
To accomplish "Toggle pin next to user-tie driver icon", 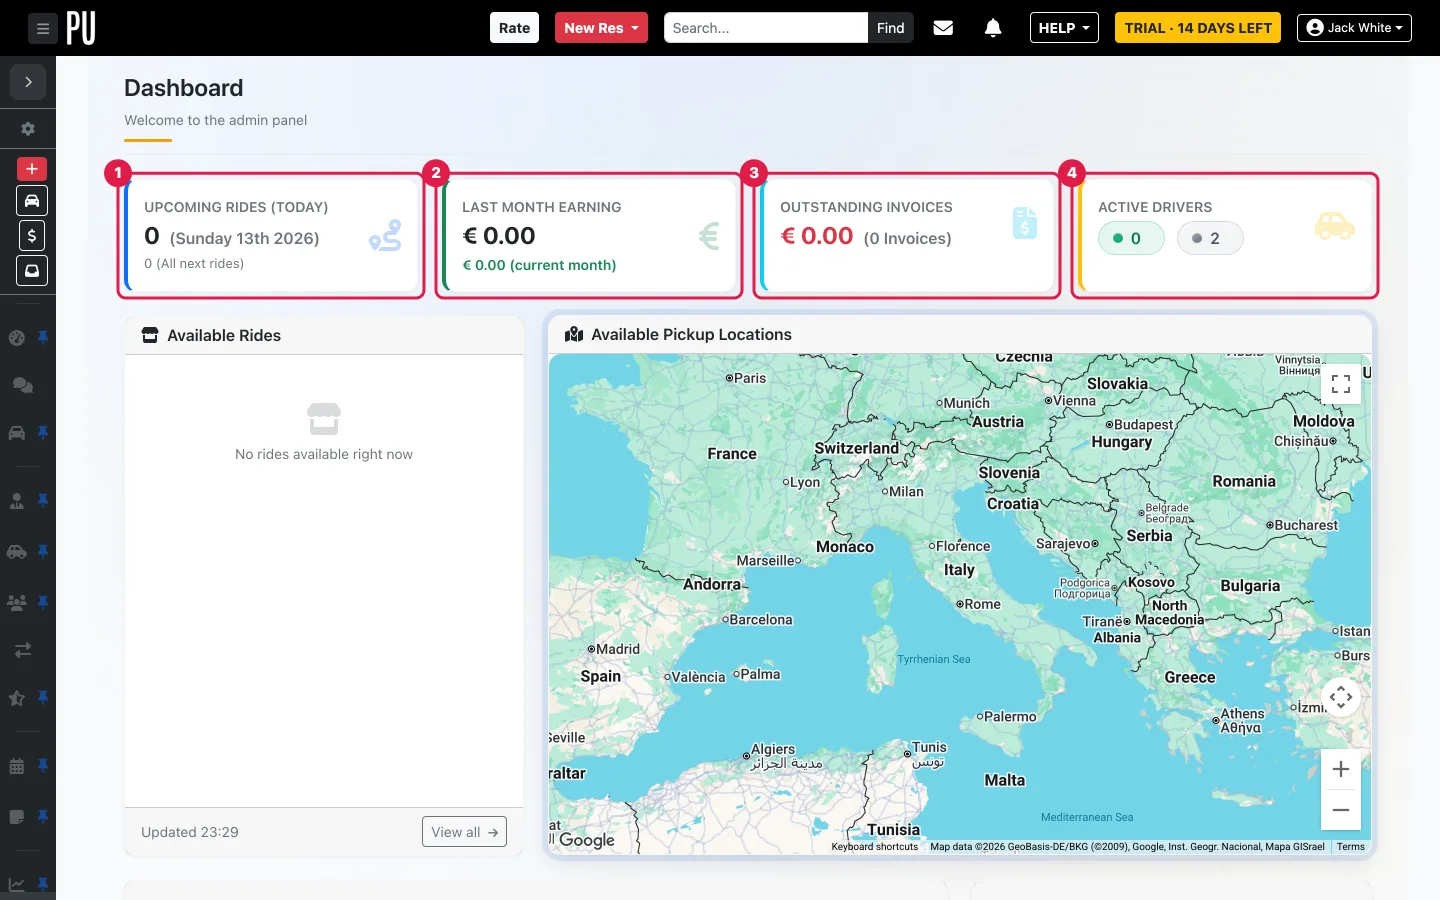I will [43, 500].
